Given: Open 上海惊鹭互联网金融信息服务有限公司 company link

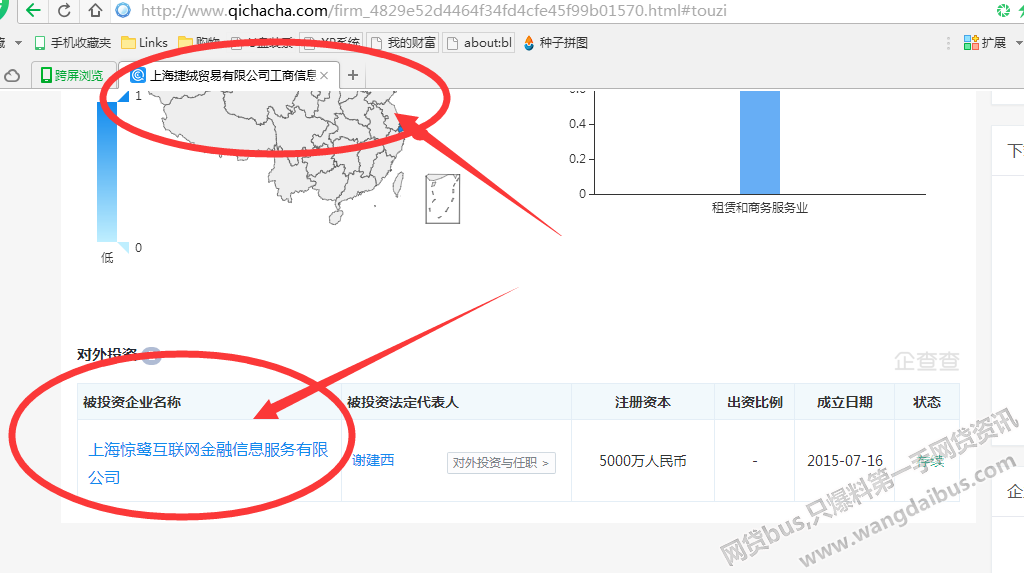Looking at the screenshot, I should 208,463.
